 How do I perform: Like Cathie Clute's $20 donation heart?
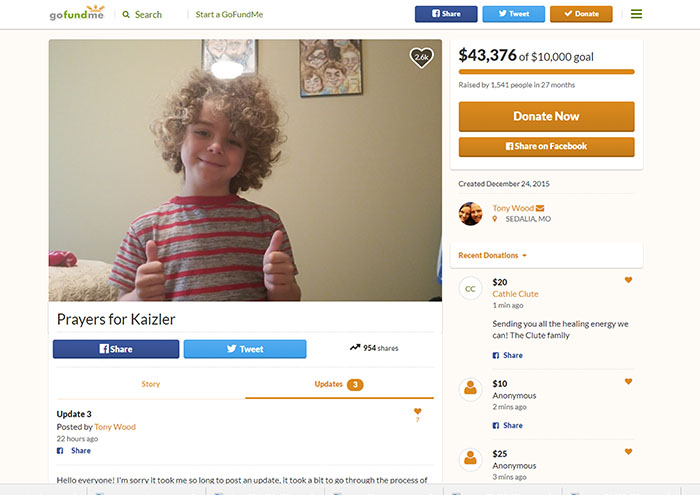(x=628, y=280)
